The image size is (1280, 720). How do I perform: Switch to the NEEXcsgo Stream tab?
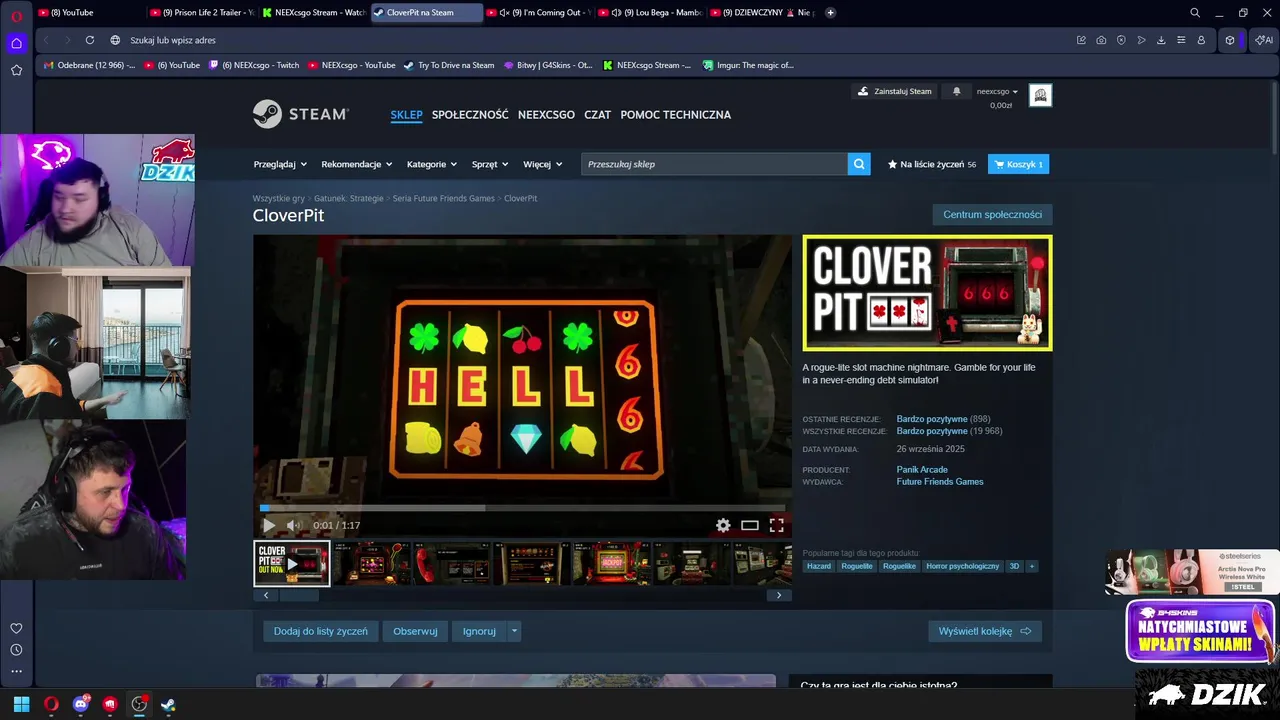314,13
